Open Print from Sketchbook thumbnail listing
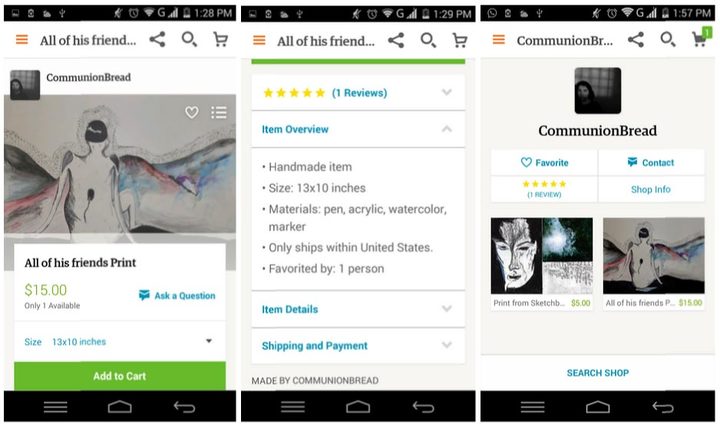This screenshot has width=720, height=424. (541, 264)
